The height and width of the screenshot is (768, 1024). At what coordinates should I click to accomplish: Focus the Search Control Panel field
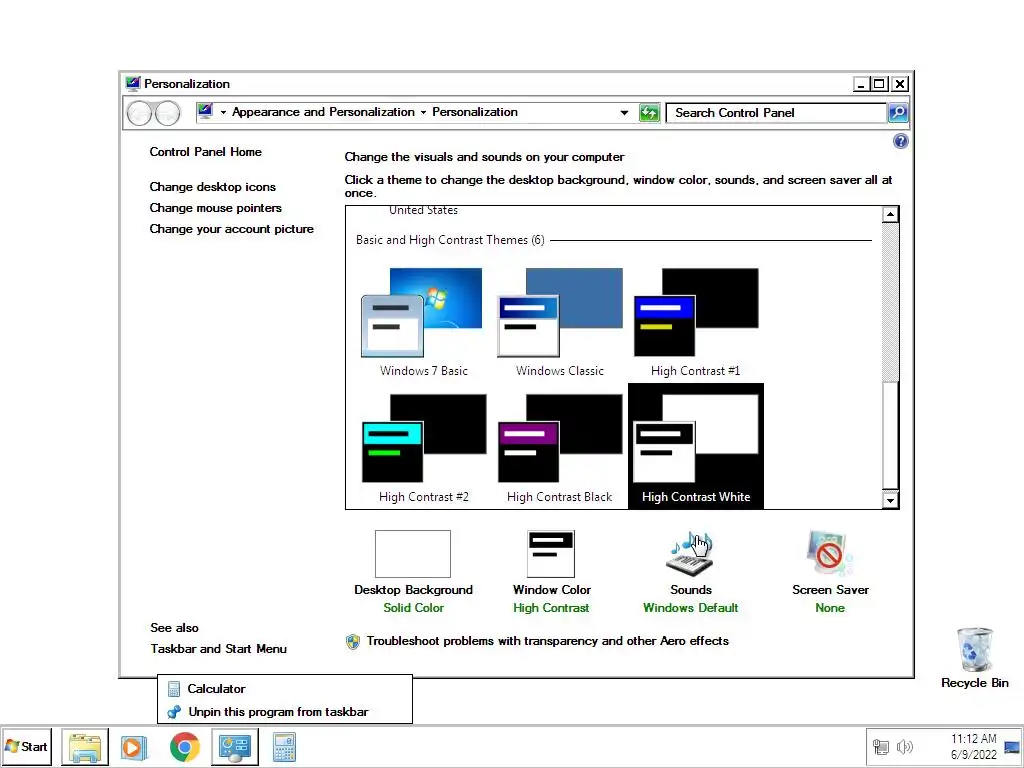(x=776, y=112)
